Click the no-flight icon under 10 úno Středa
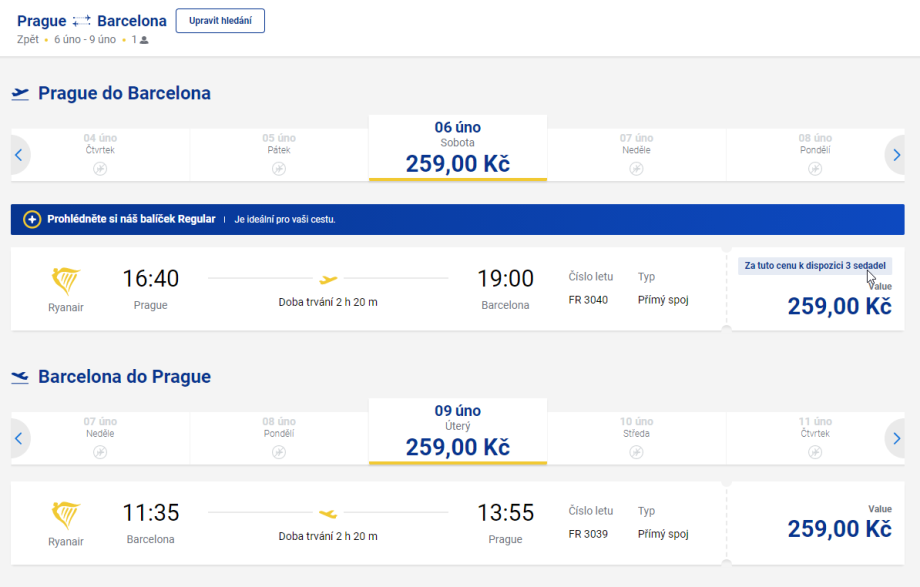Screen dimensions: 920x587 [x=636, y=452]
